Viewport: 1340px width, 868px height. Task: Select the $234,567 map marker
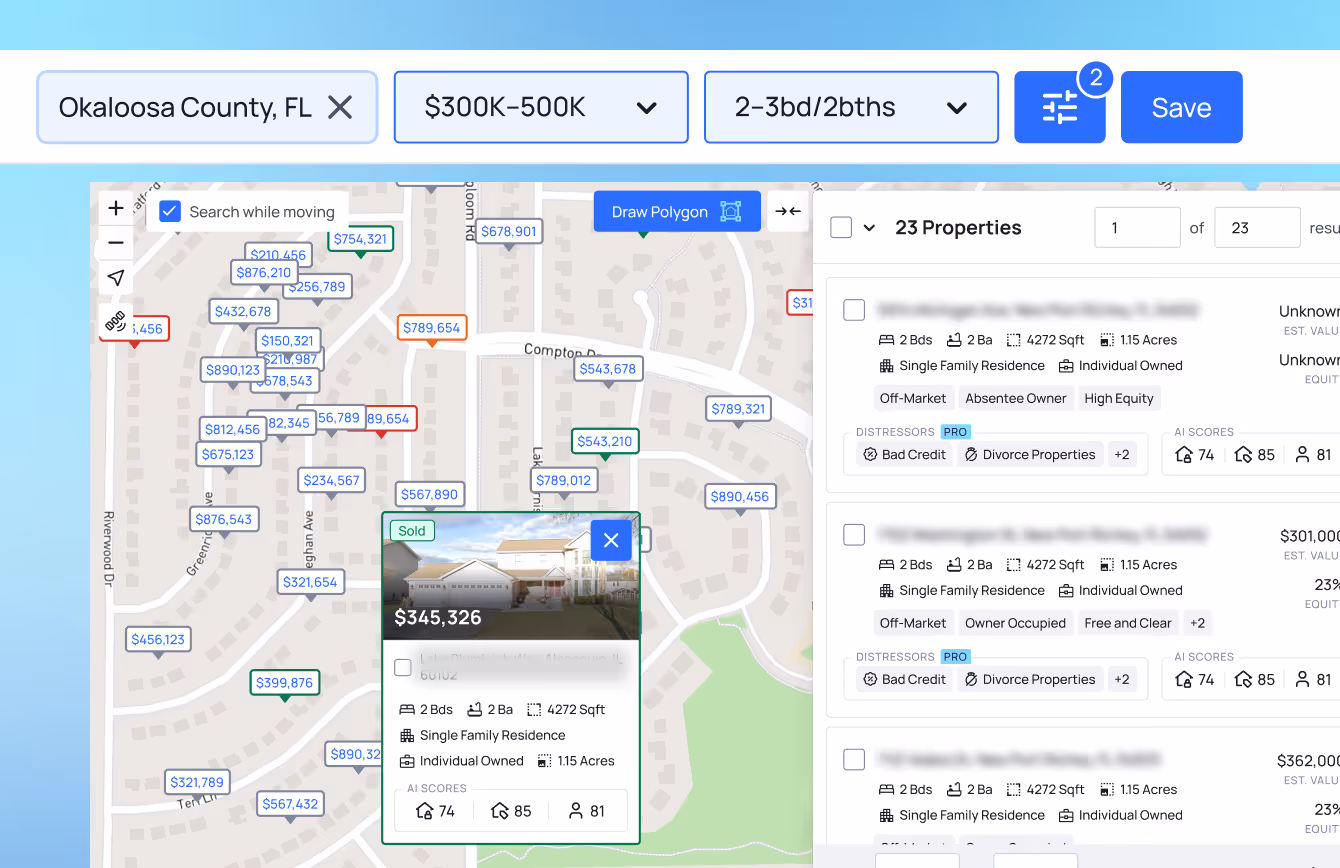click(x=332, y=481)
